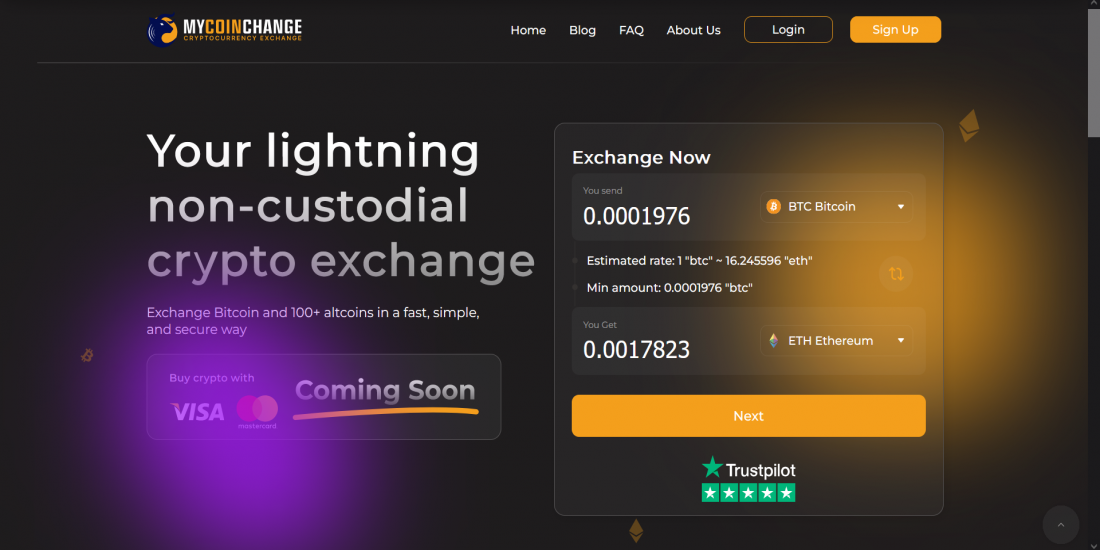
Task: Click the orange Next button
Action: click(749, 416)
